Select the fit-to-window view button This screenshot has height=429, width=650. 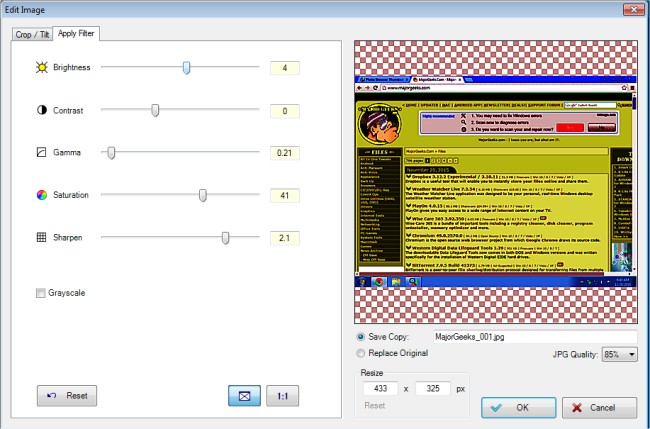(x=245, y=396)
